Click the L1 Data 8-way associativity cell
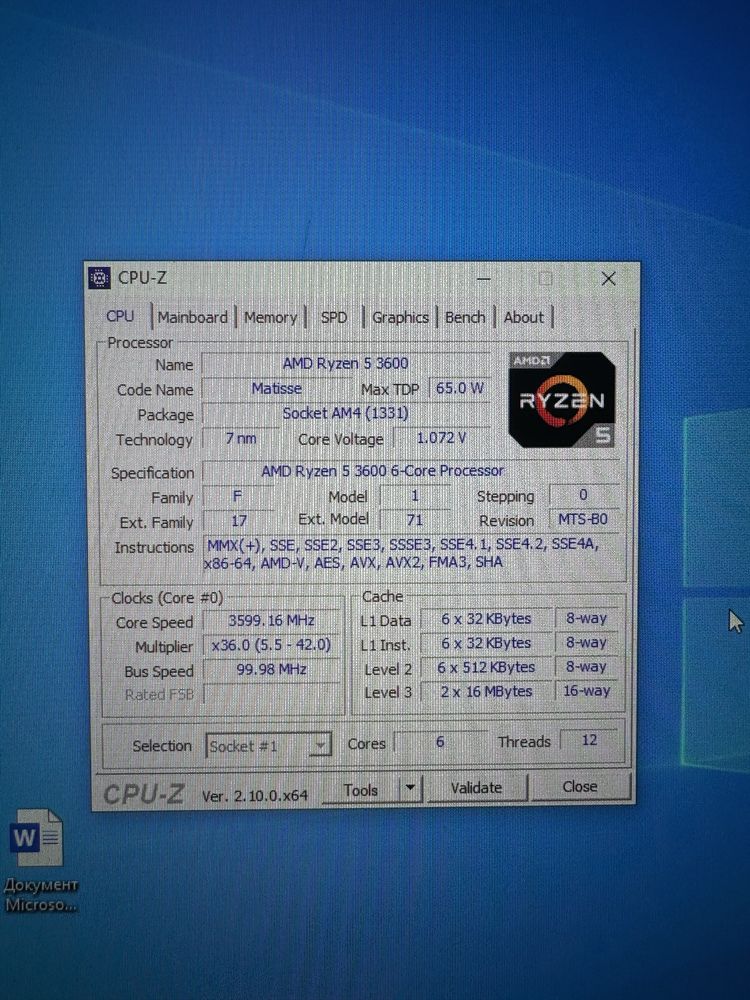The image size is (750, 1000). tap(586, 618)
